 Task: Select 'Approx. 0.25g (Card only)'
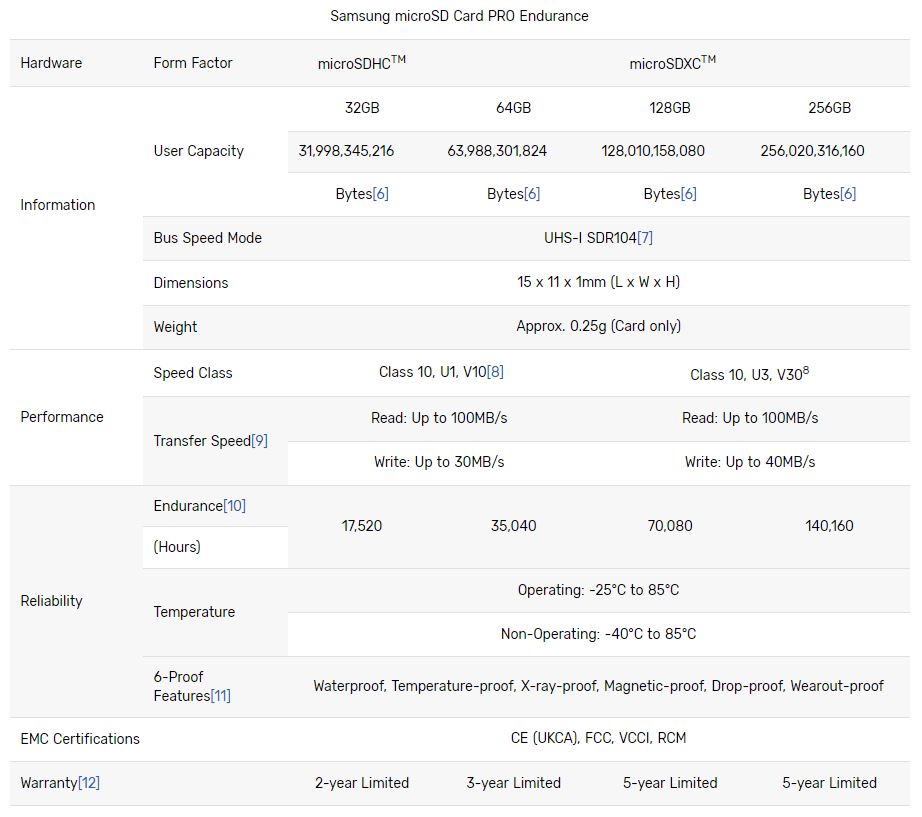[x=599, y=326]
